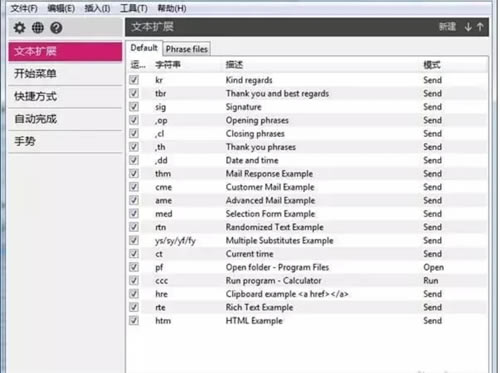Toggle the pf Open folder checkbox
Screen dimensions: 500x373
click(x=134, y=267)
